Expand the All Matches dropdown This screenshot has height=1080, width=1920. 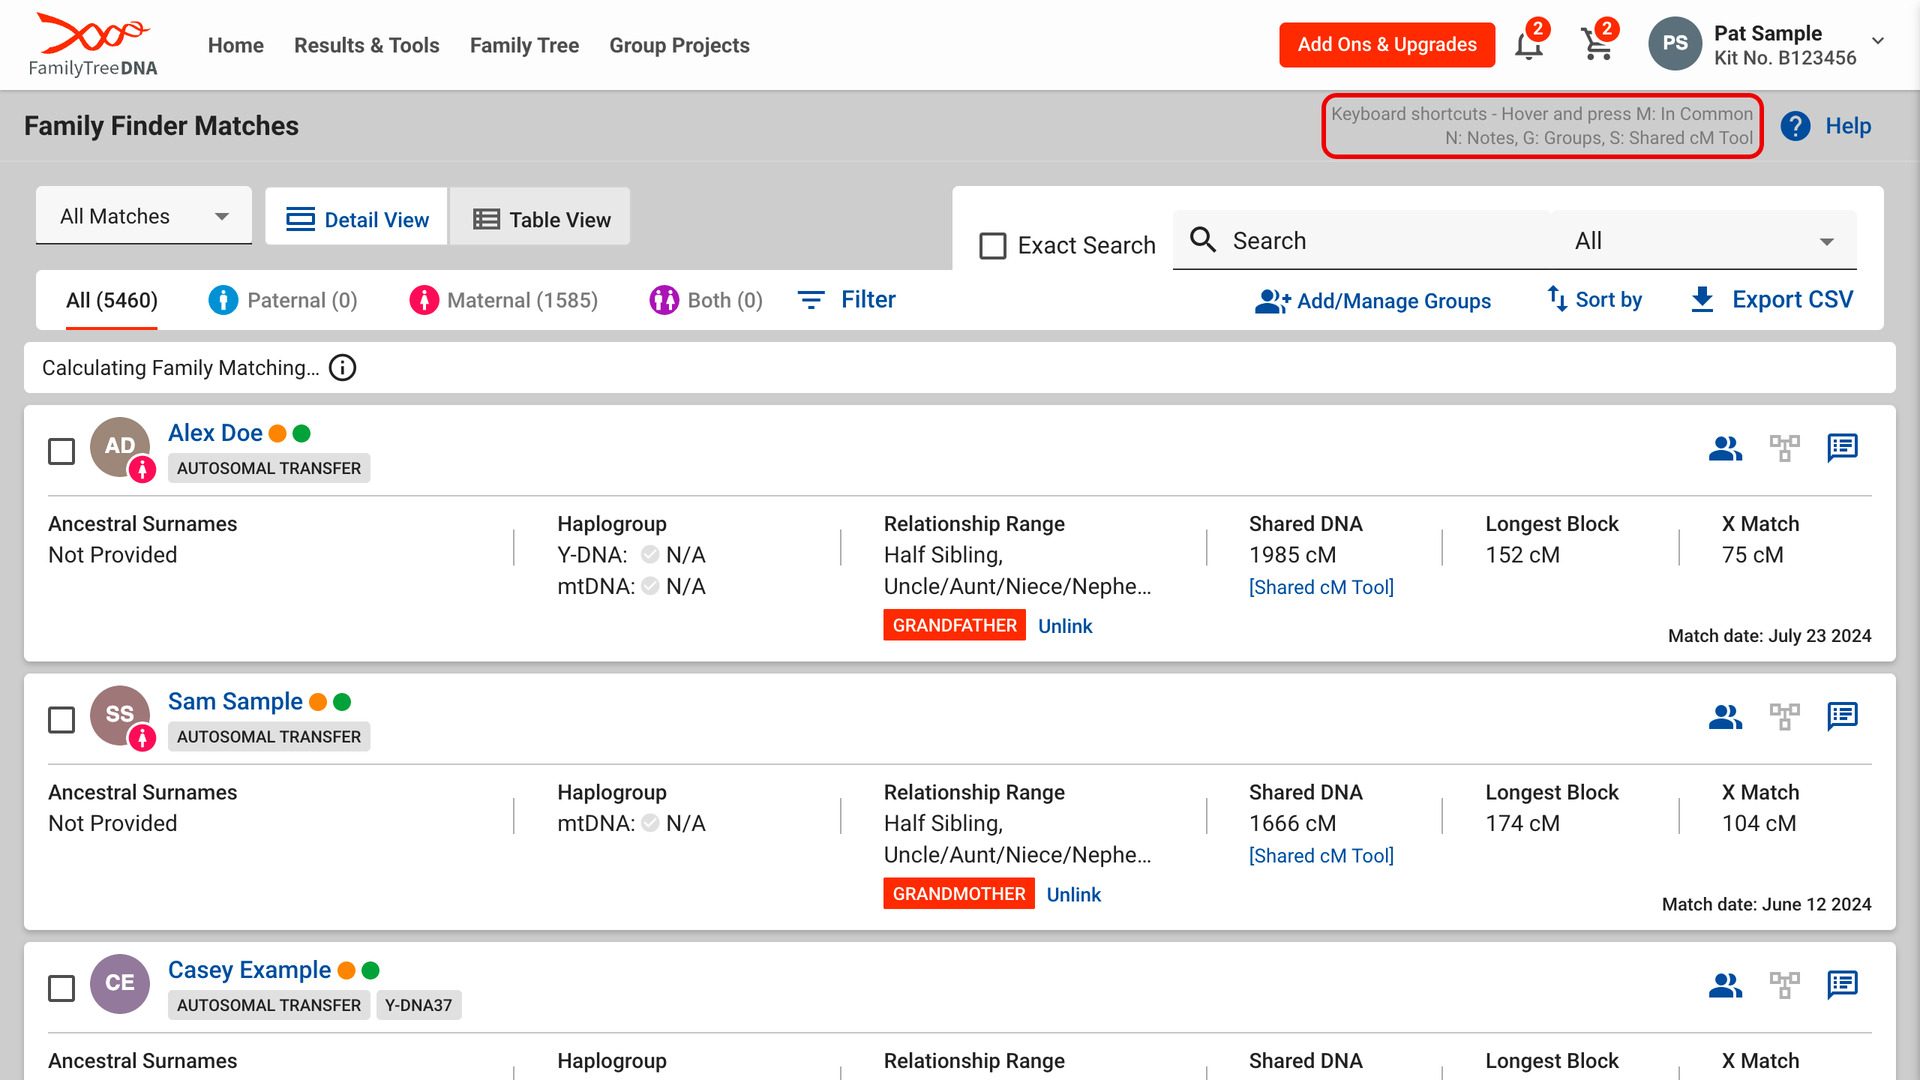pos(144,216)
